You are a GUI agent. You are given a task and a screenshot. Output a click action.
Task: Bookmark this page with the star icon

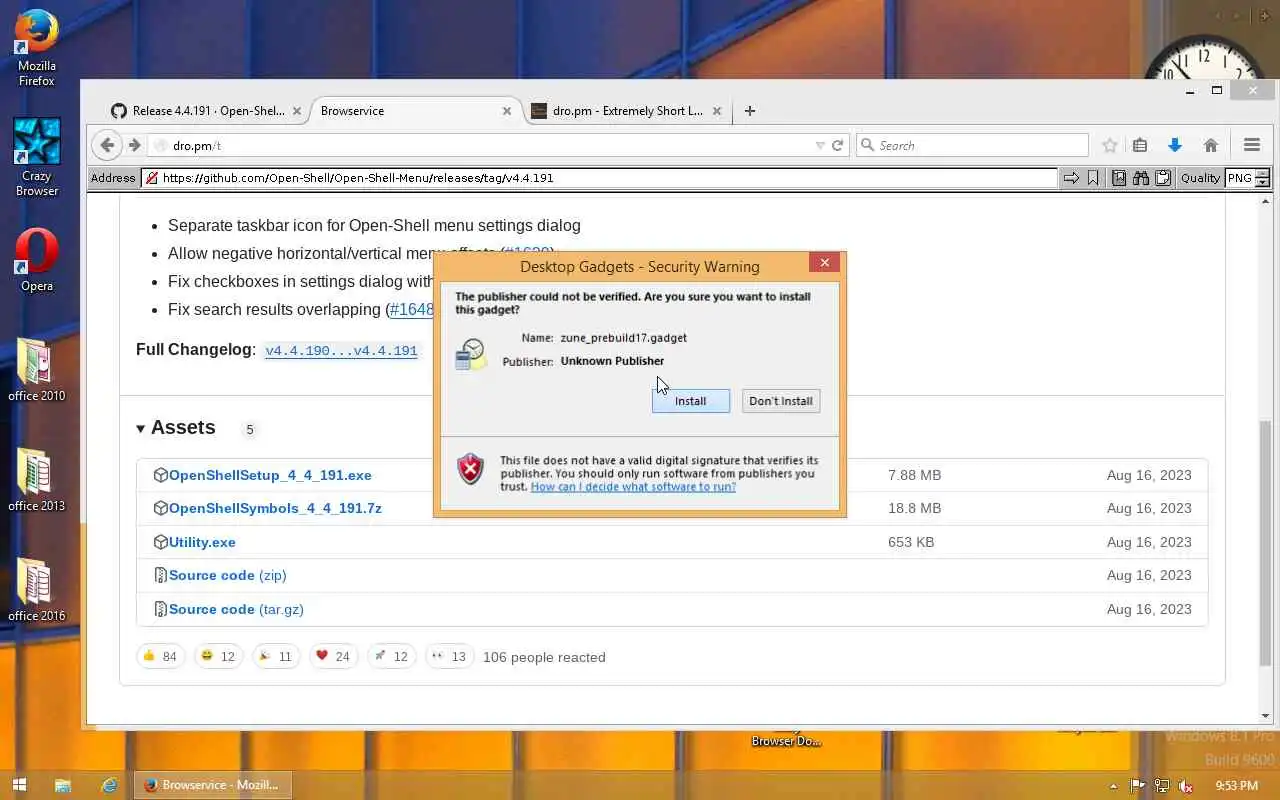[1109, 145]
